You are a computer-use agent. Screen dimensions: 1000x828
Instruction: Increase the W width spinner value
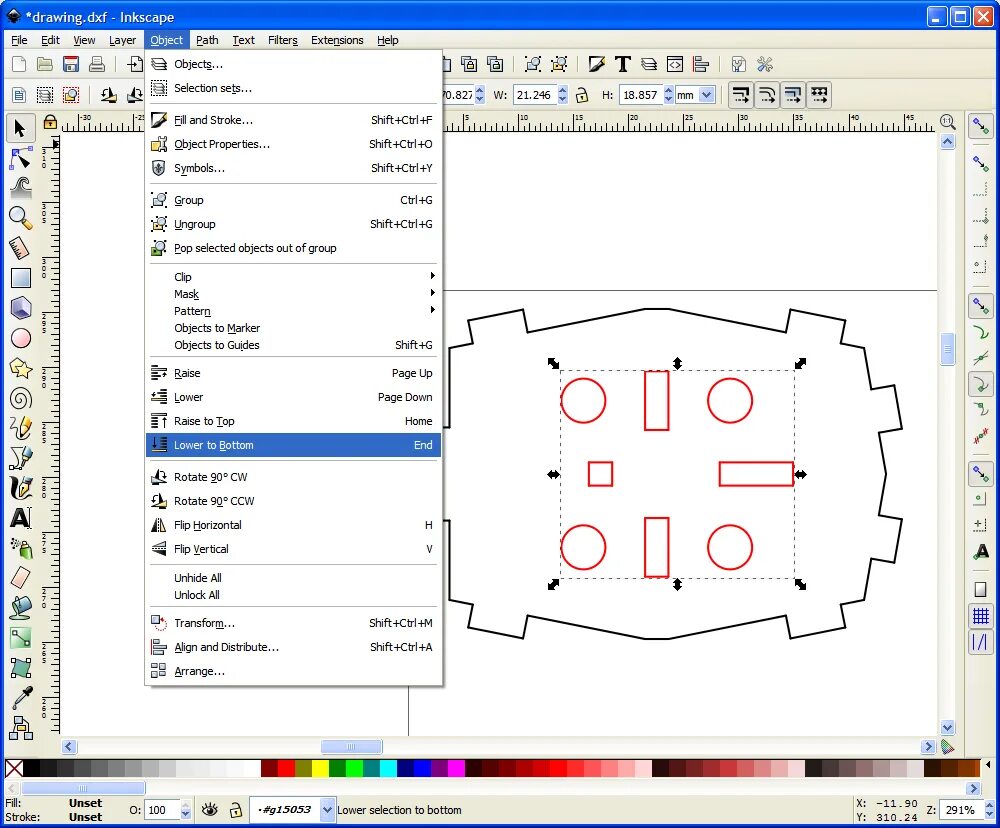pos(562,91)
